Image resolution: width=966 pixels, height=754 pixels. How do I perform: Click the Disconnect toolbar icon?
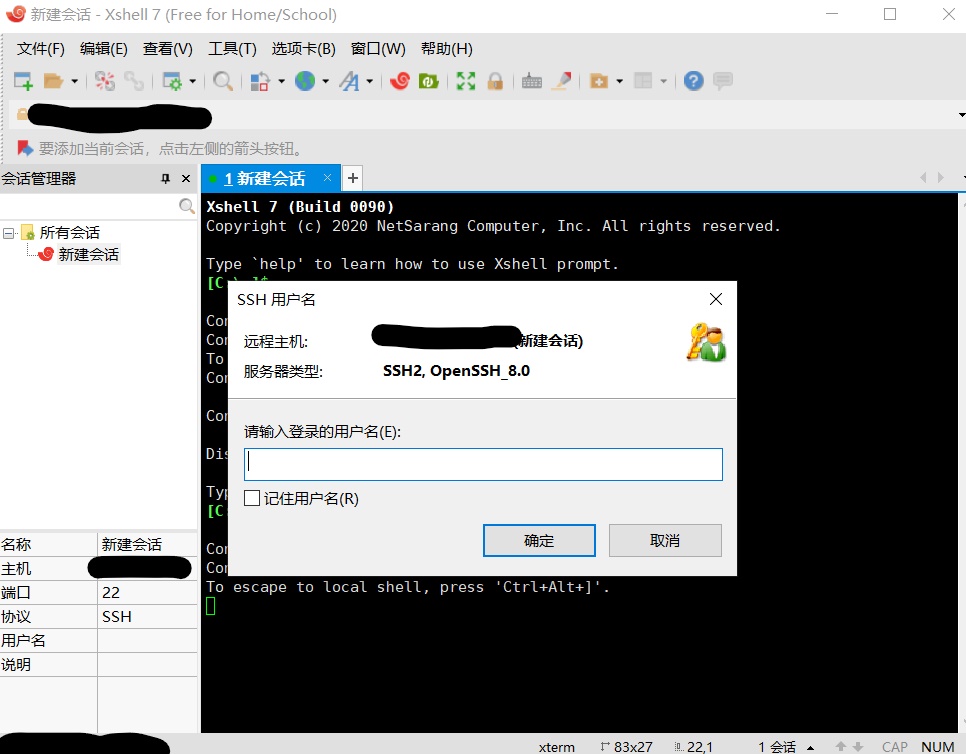point(105,81)
